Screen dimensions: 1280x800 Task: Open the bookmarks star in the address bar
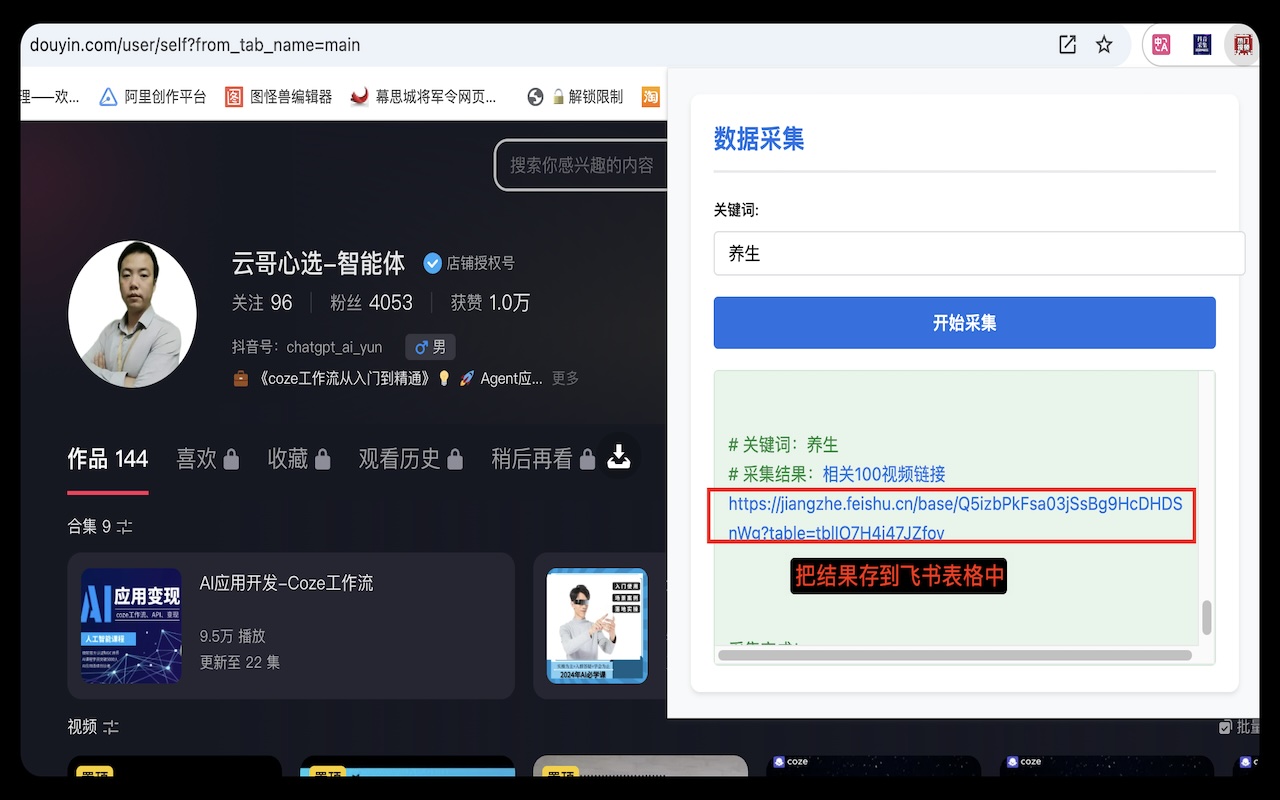click(1103, 44)
